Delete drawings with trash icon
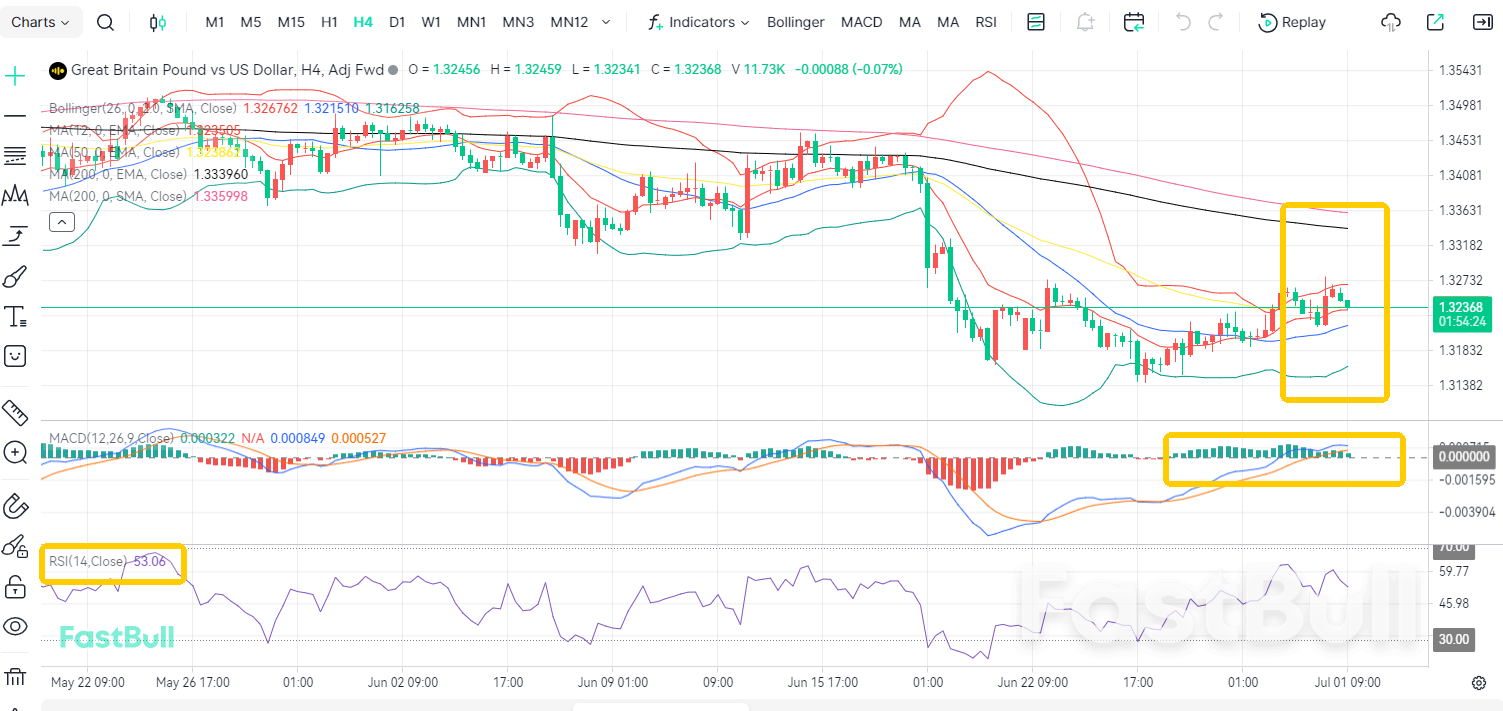Screen dimensions: 1503x711 tap(15, 677)
